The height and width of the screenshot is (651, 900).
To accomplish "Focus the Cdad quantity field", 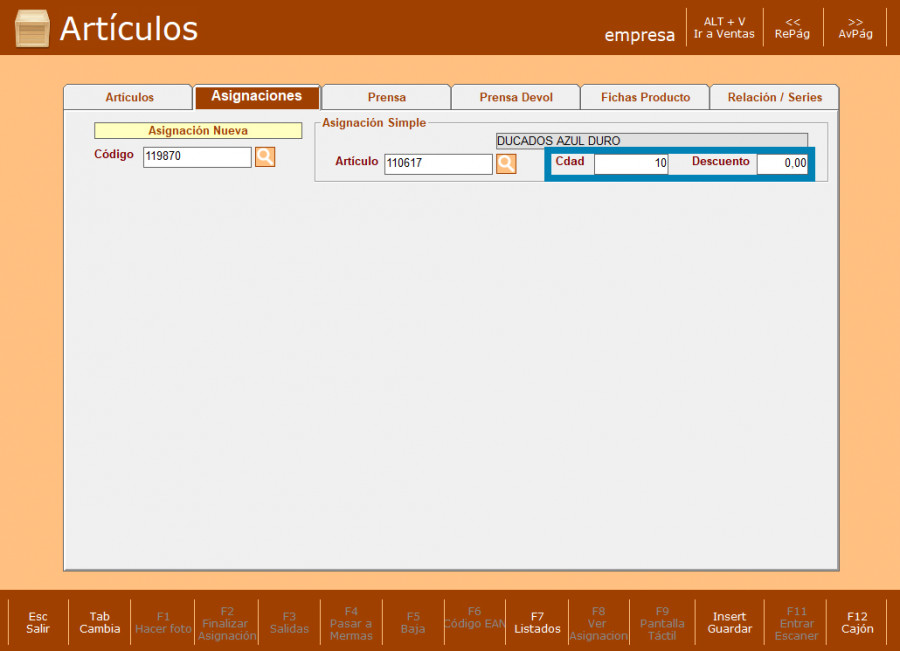I will click(630, 163).
